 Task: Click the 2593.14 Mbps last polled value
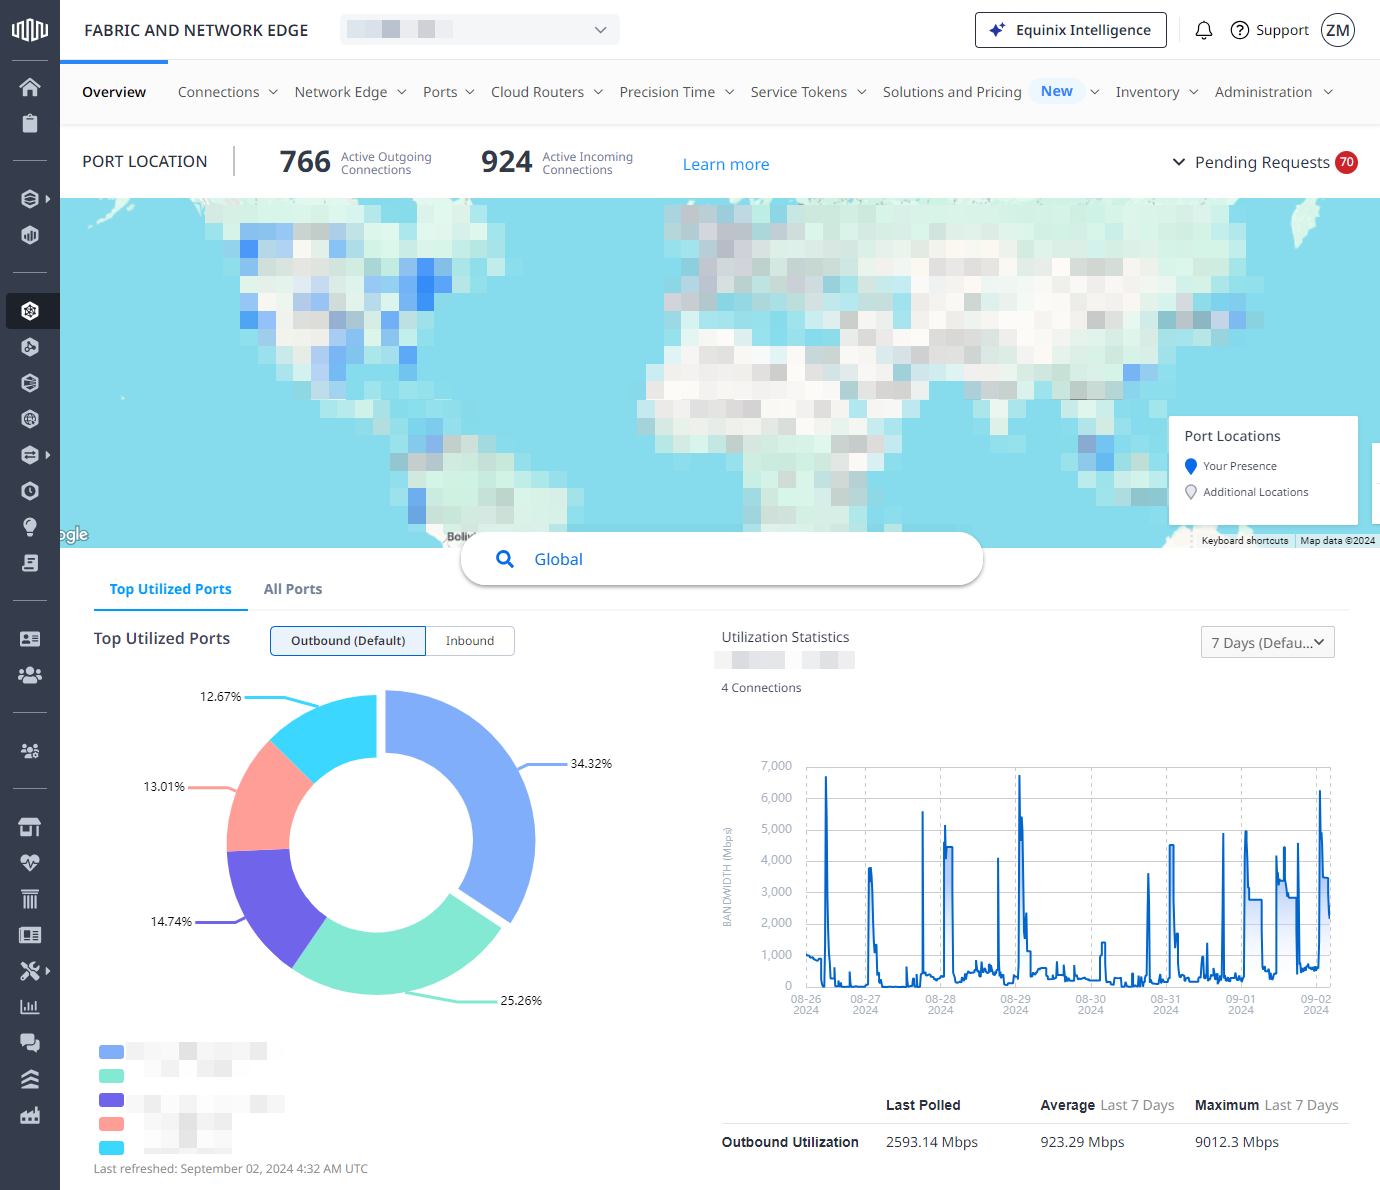pos(932,1142)
